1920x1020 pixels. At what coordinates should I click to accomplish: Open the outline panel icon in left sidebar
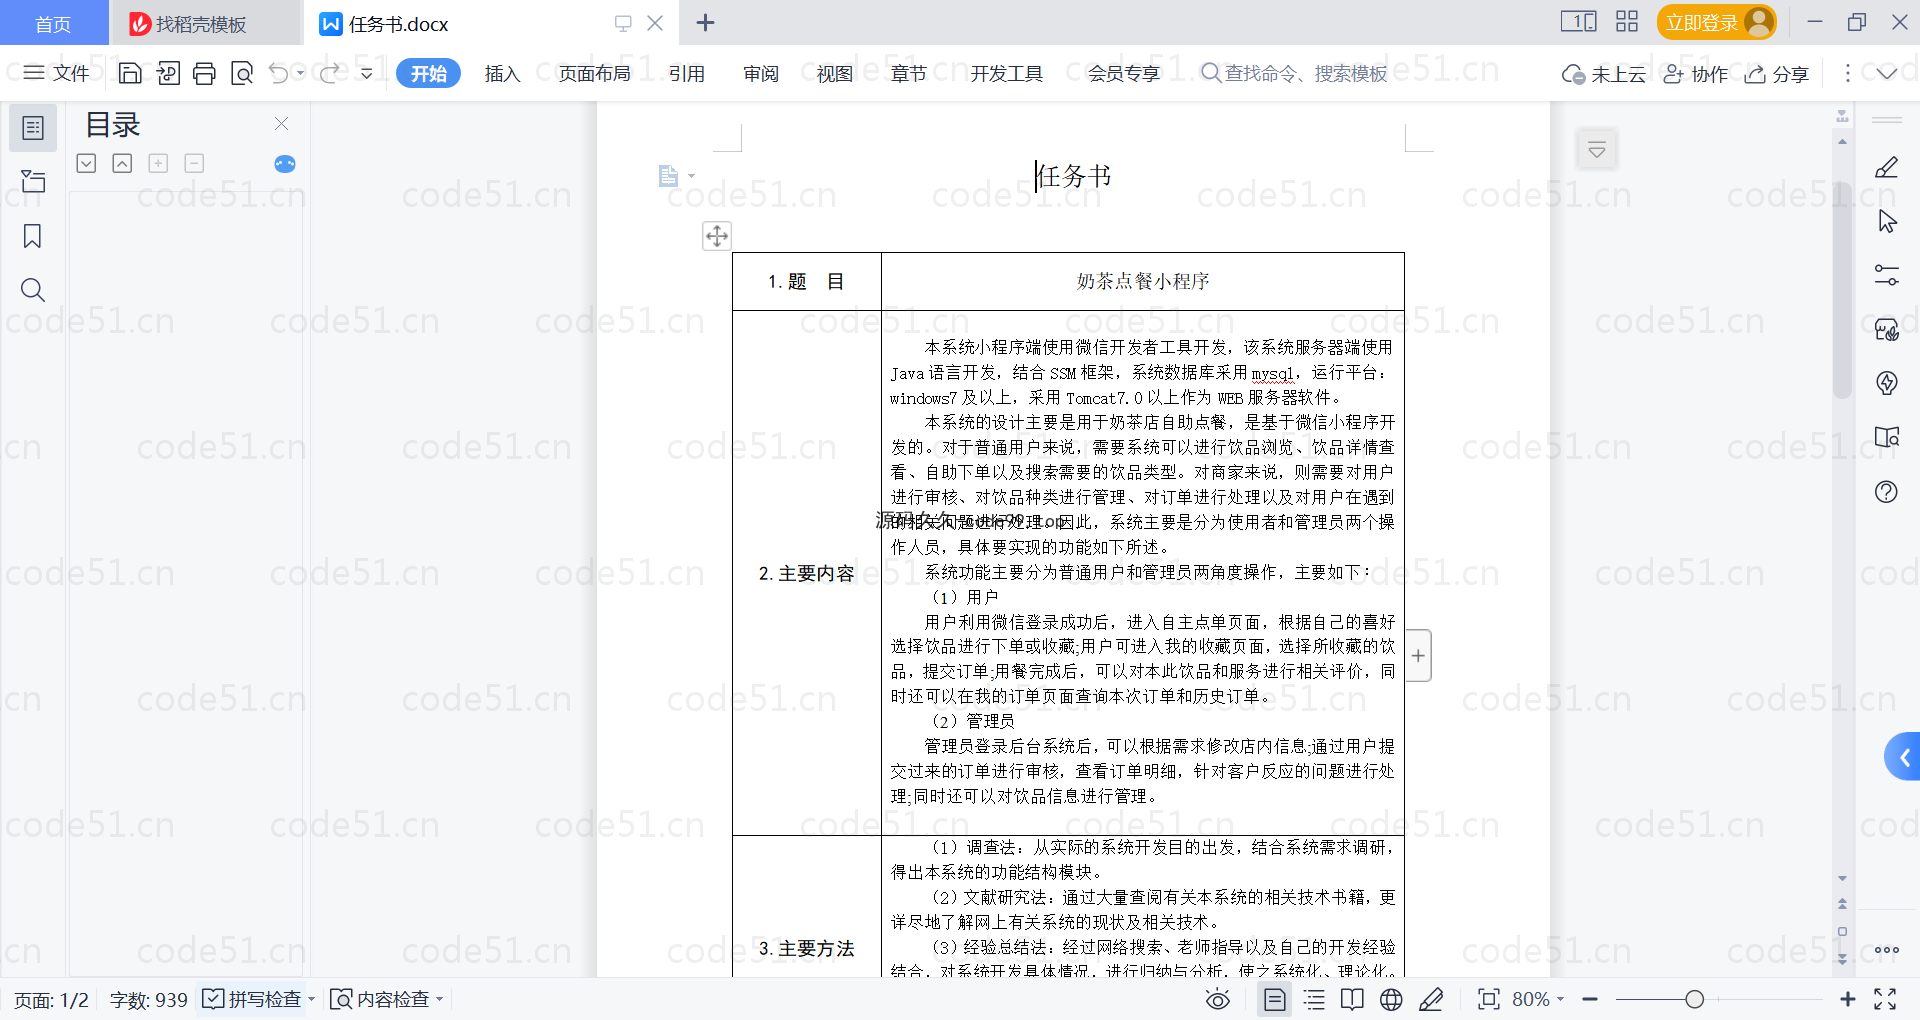tap(33, 128)
